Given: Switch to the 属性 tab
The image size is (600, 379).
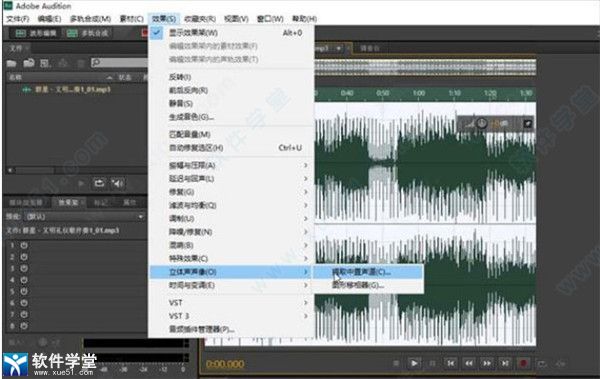Looking at the screenshot, I should [x=129, y=203].
